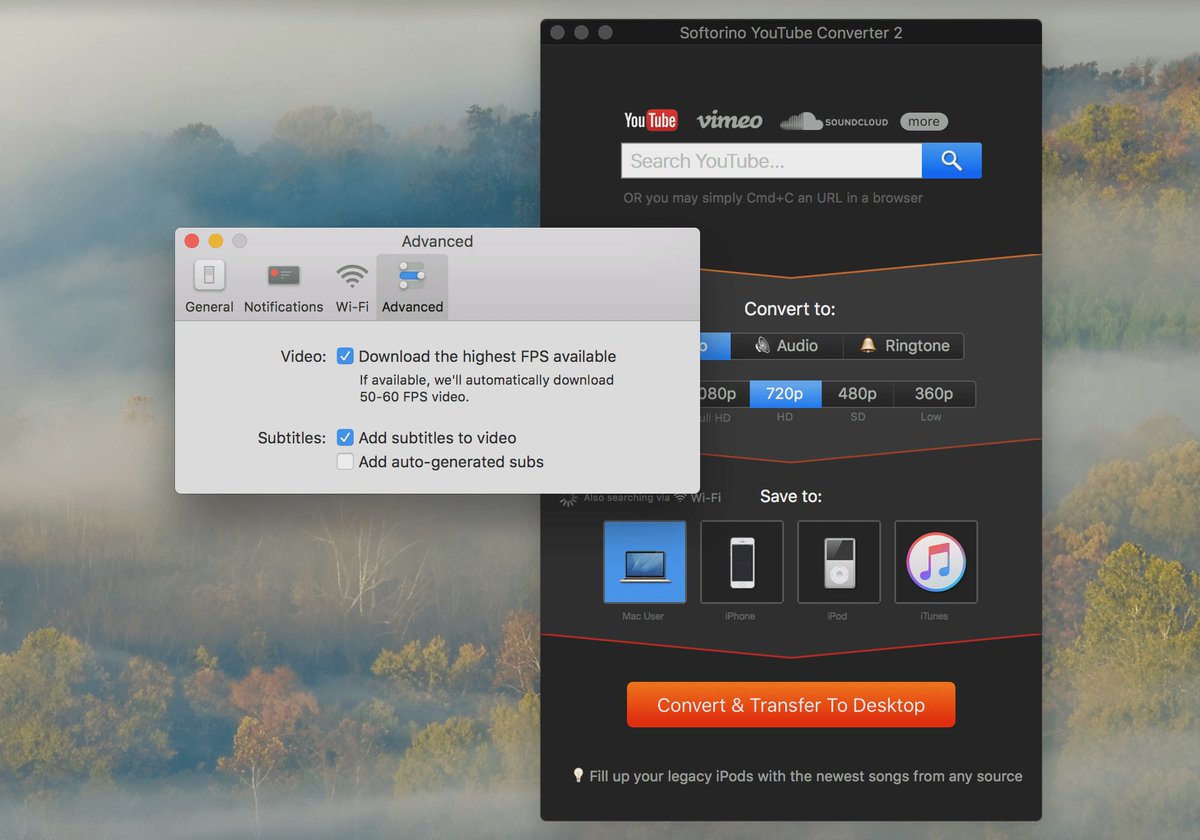Viewport: 1200px width, 840px height.
Task: Pick SoundCloud as the source
Action: (834, 121)
